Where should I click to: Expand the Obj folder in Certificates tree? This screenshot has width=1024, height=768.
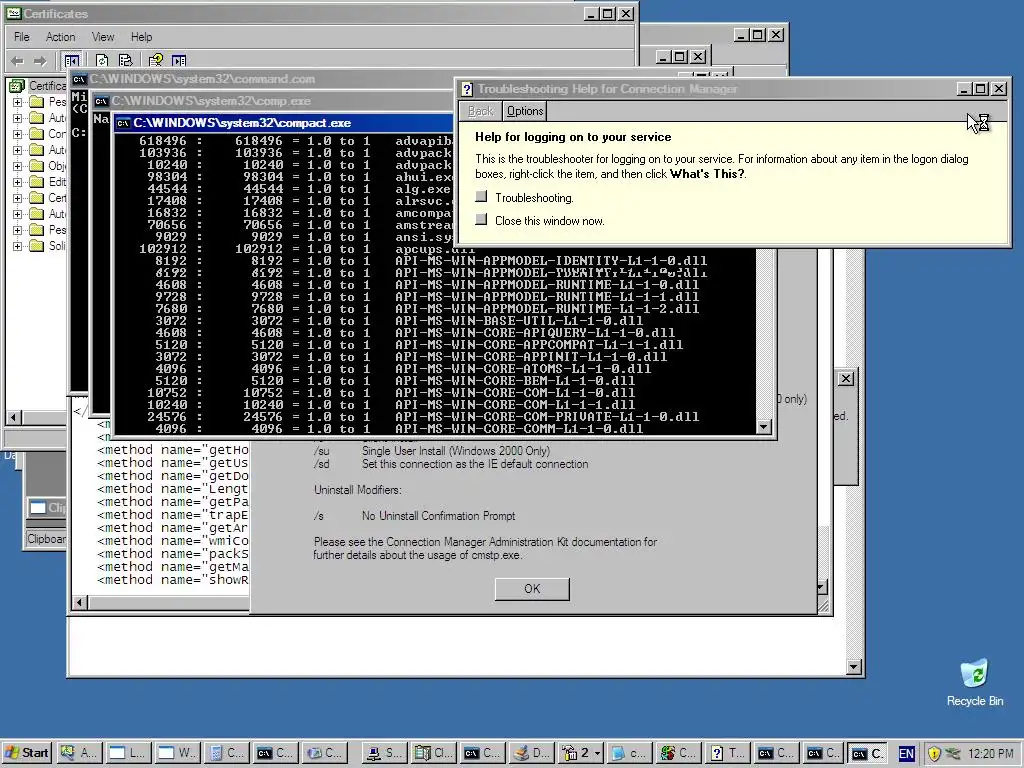point(18,166)
